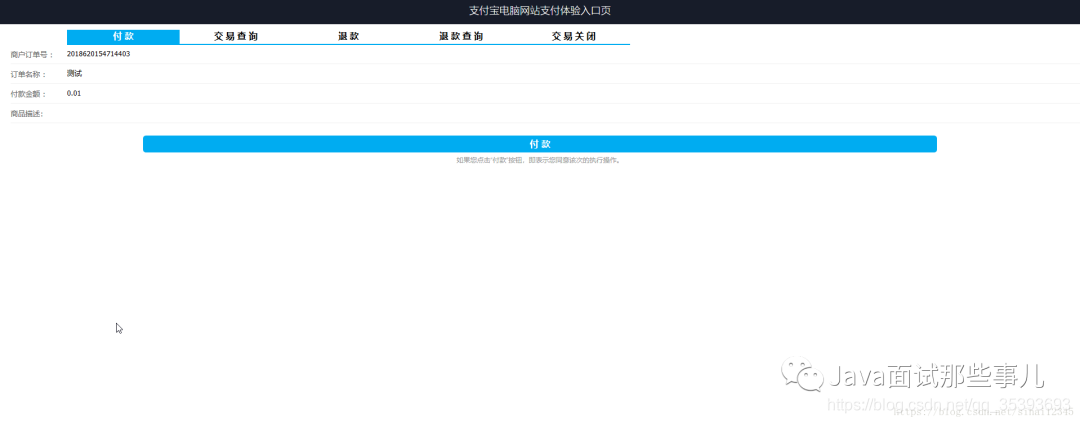Image resolution: width=1080 pixels, height=423 pixels.
Task: Click the 商户订单号 label
Action: 32,54
